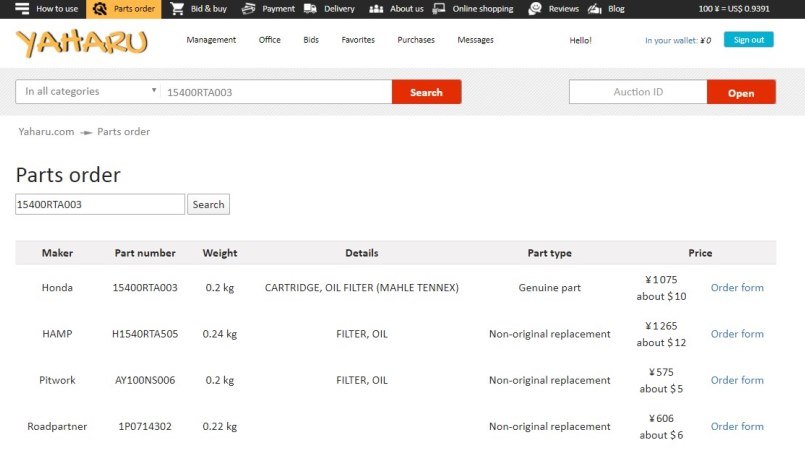The width and height of the screenshot is (805, 461).
Task: Click the Pitwork maker cell
Action: click(x=57, y=380)
